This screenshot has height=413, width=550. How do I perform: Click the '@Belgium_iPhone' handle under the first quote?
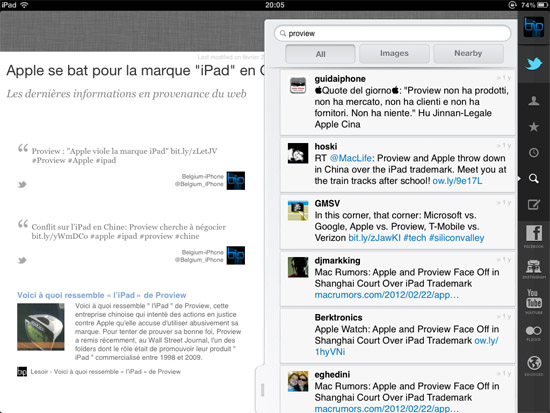[199, 184]
